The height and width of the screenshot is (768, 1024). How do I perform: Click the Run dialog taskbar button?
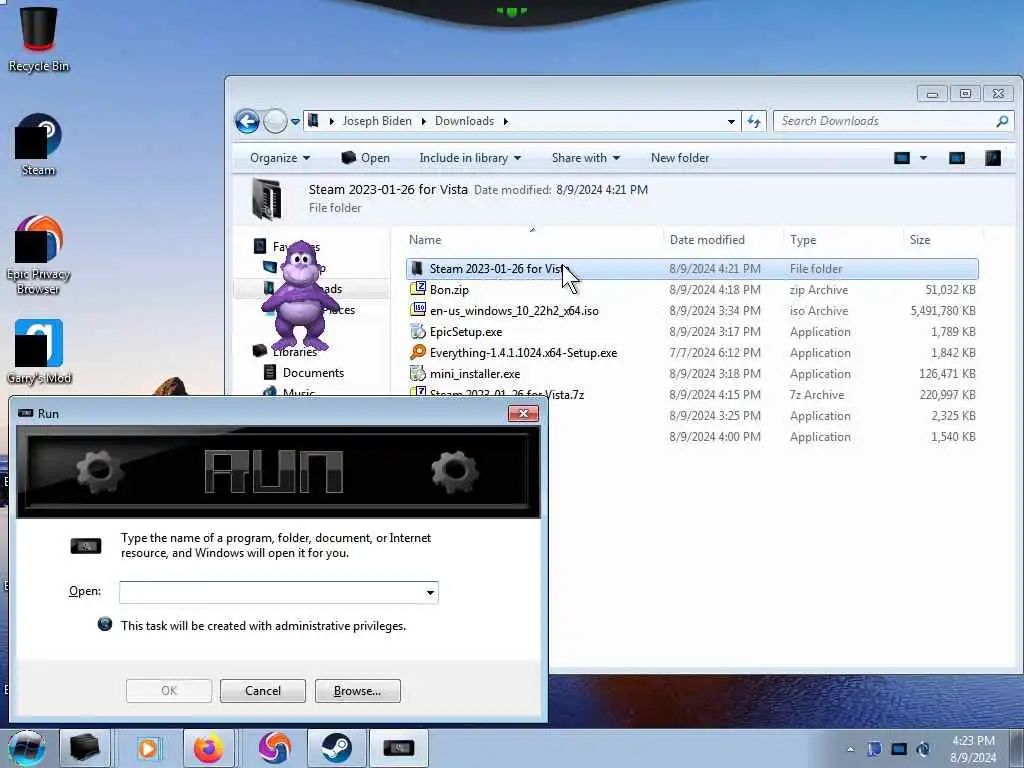pyautogui.click(x=398, y=748)
